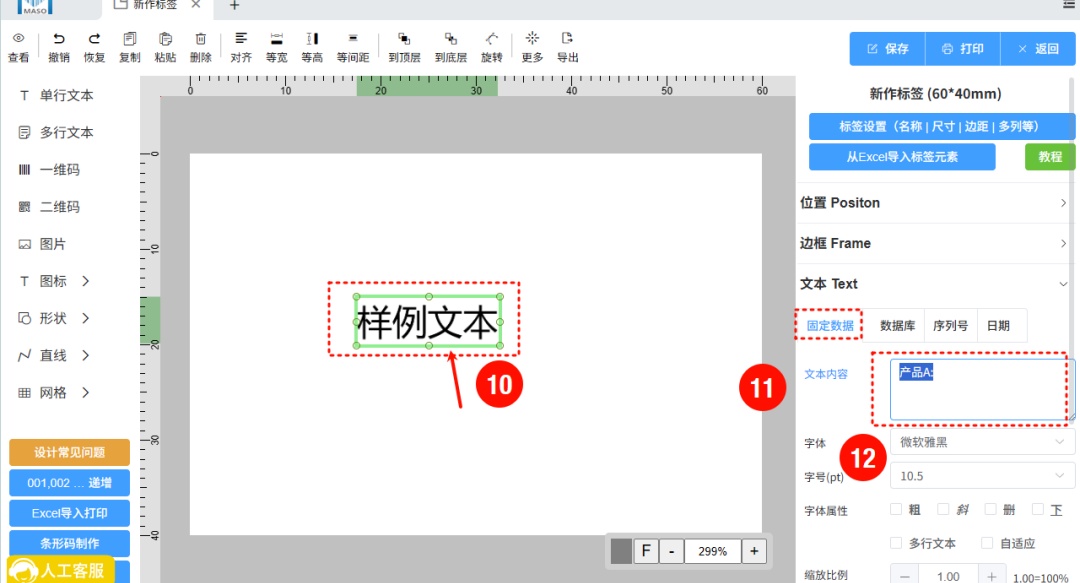Open the 字号 font size dropdown 10.5
Image resolution: width=1080 pixels, height=583 pixels.
click(982, 476)
